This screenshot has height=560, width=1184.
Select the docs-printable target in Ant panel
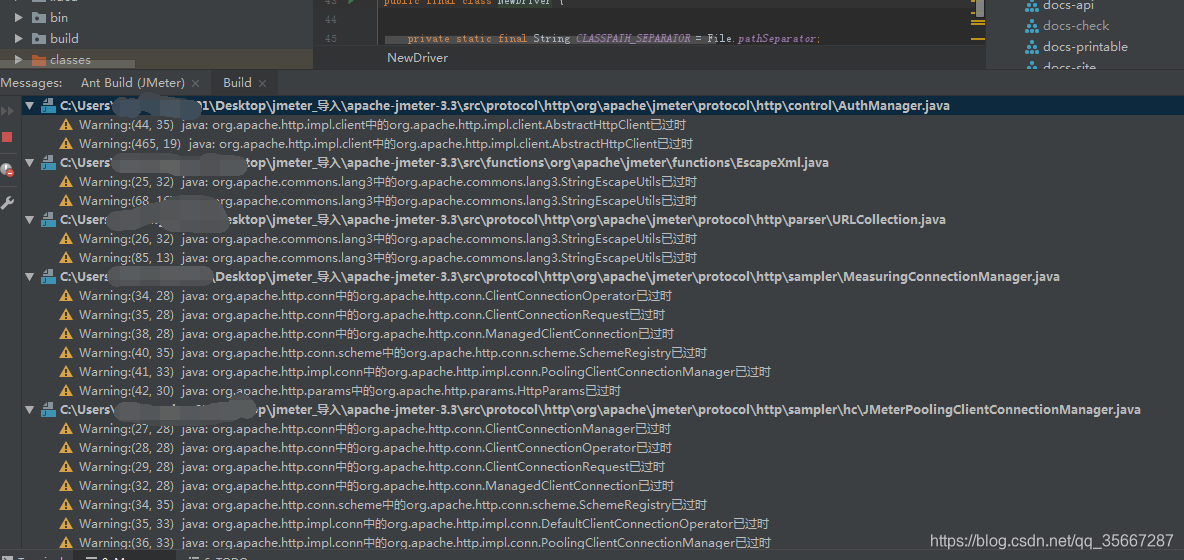pos(1085,47)
